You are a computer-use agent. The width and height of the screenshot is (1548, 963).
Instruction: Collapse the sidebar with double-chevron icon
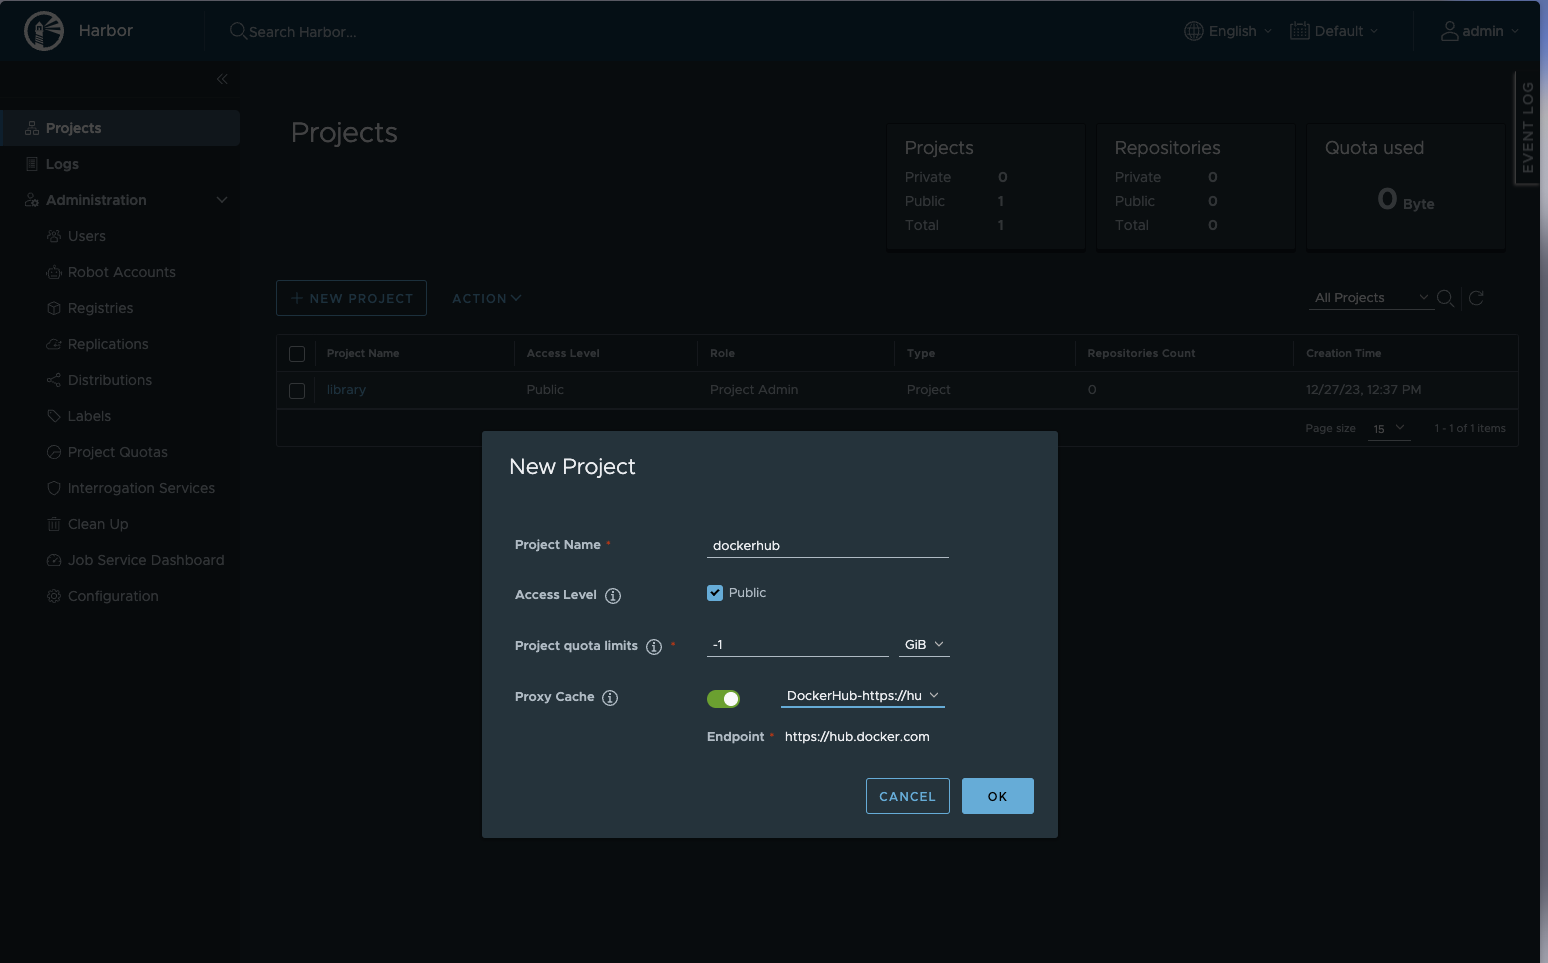click(x=222, y=79)
